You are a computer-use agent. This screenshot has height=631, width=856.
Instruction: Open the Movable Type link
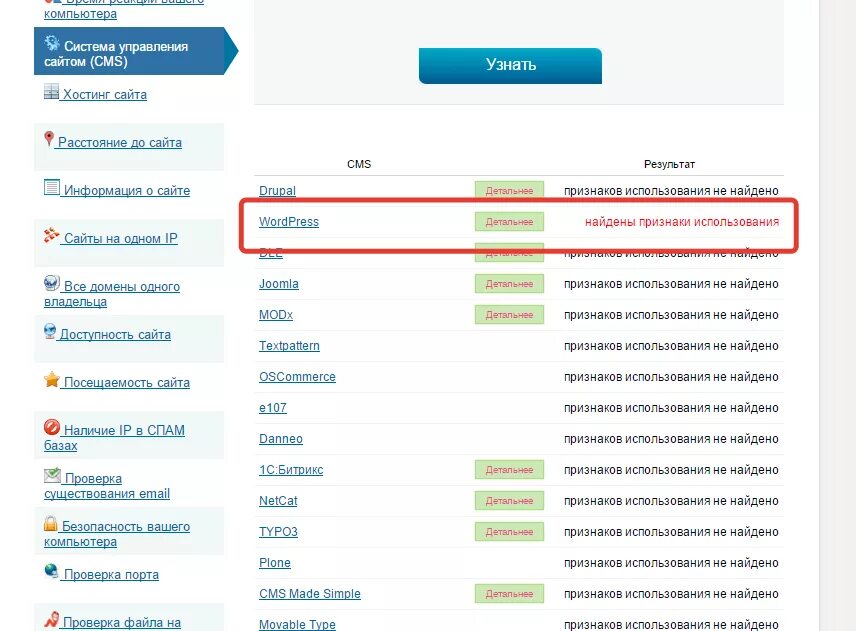(297, 624)
